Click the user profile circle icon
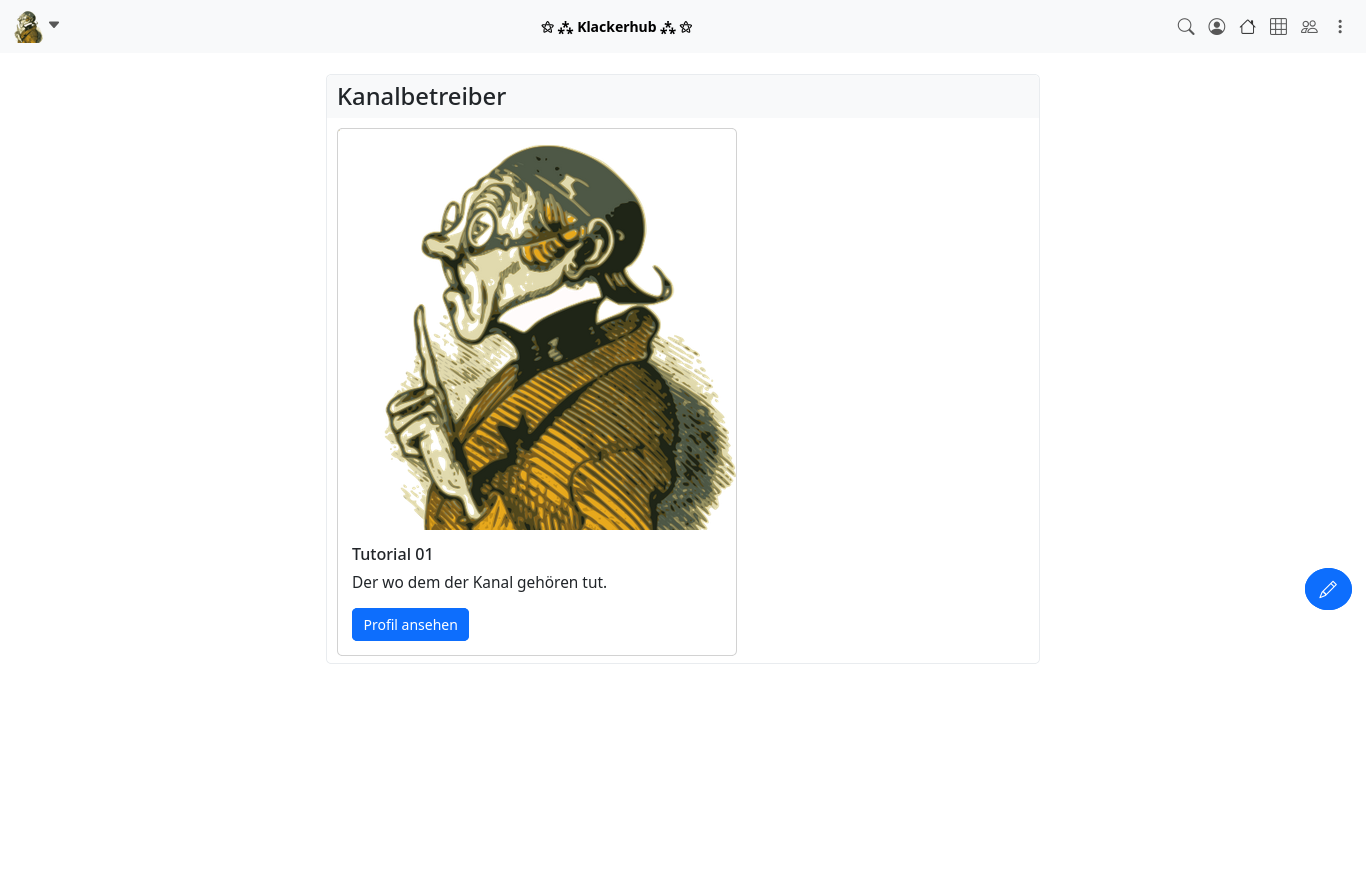1366x885 pixels. coord(1217,27)
